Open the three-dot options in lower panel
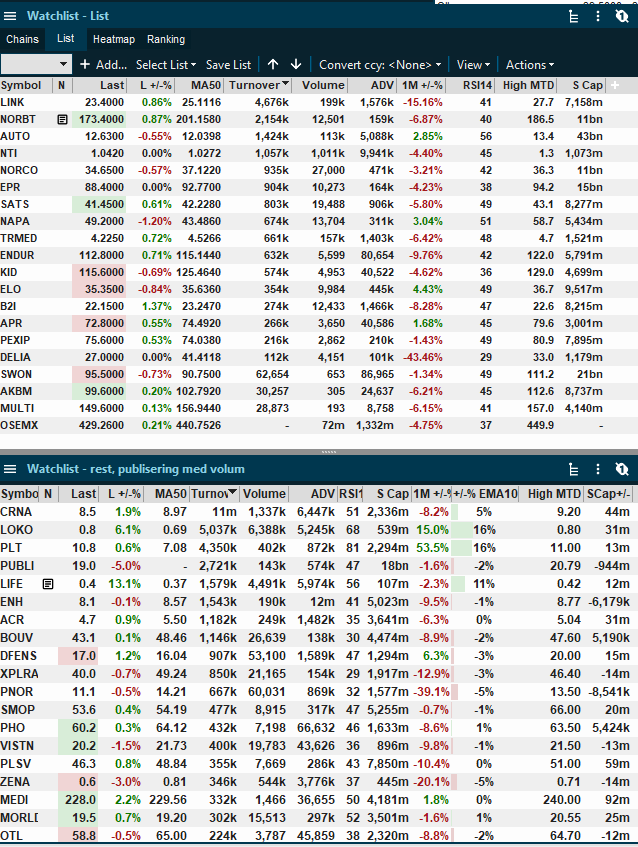Image resolution: width=638 pixels, height=847 pixels. pyautogui.click(x=597, y=469)
